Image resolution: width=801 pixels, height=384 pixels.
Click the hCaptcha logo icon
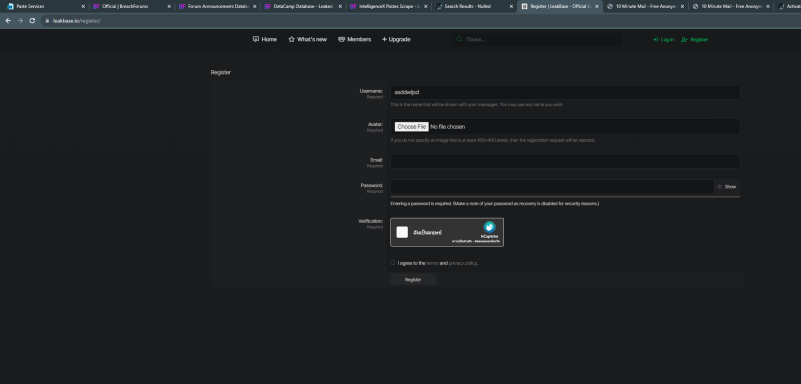coord(489,227)
